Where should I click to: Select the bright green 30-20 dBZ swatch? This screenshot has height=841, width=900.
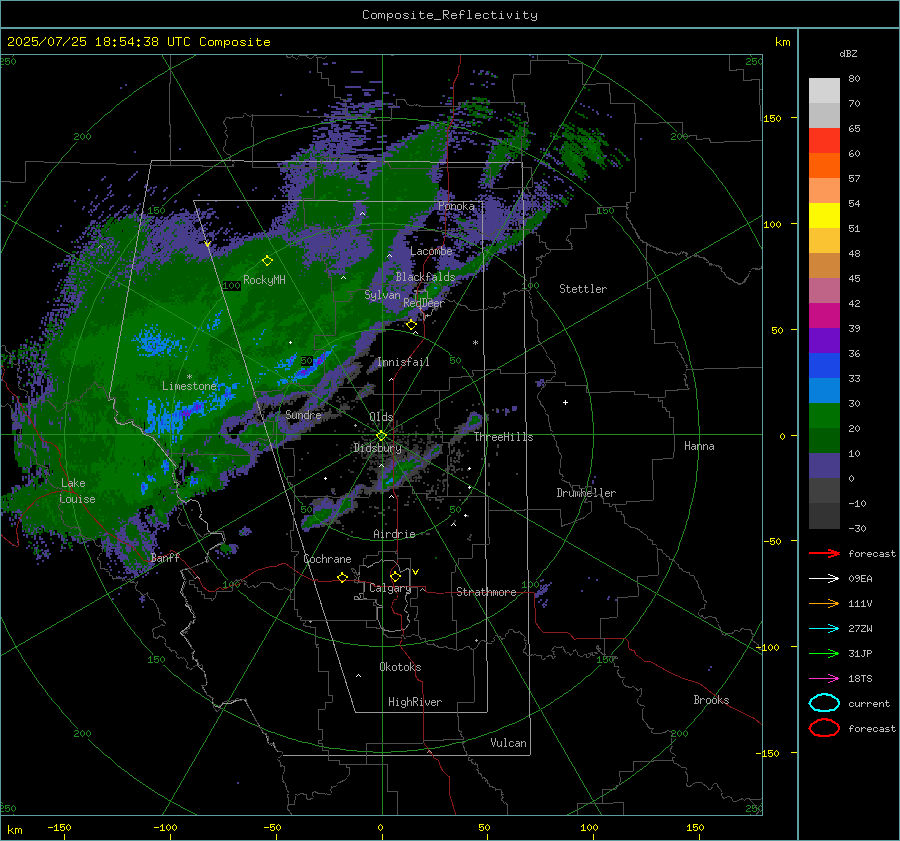[x=824, y=416]
